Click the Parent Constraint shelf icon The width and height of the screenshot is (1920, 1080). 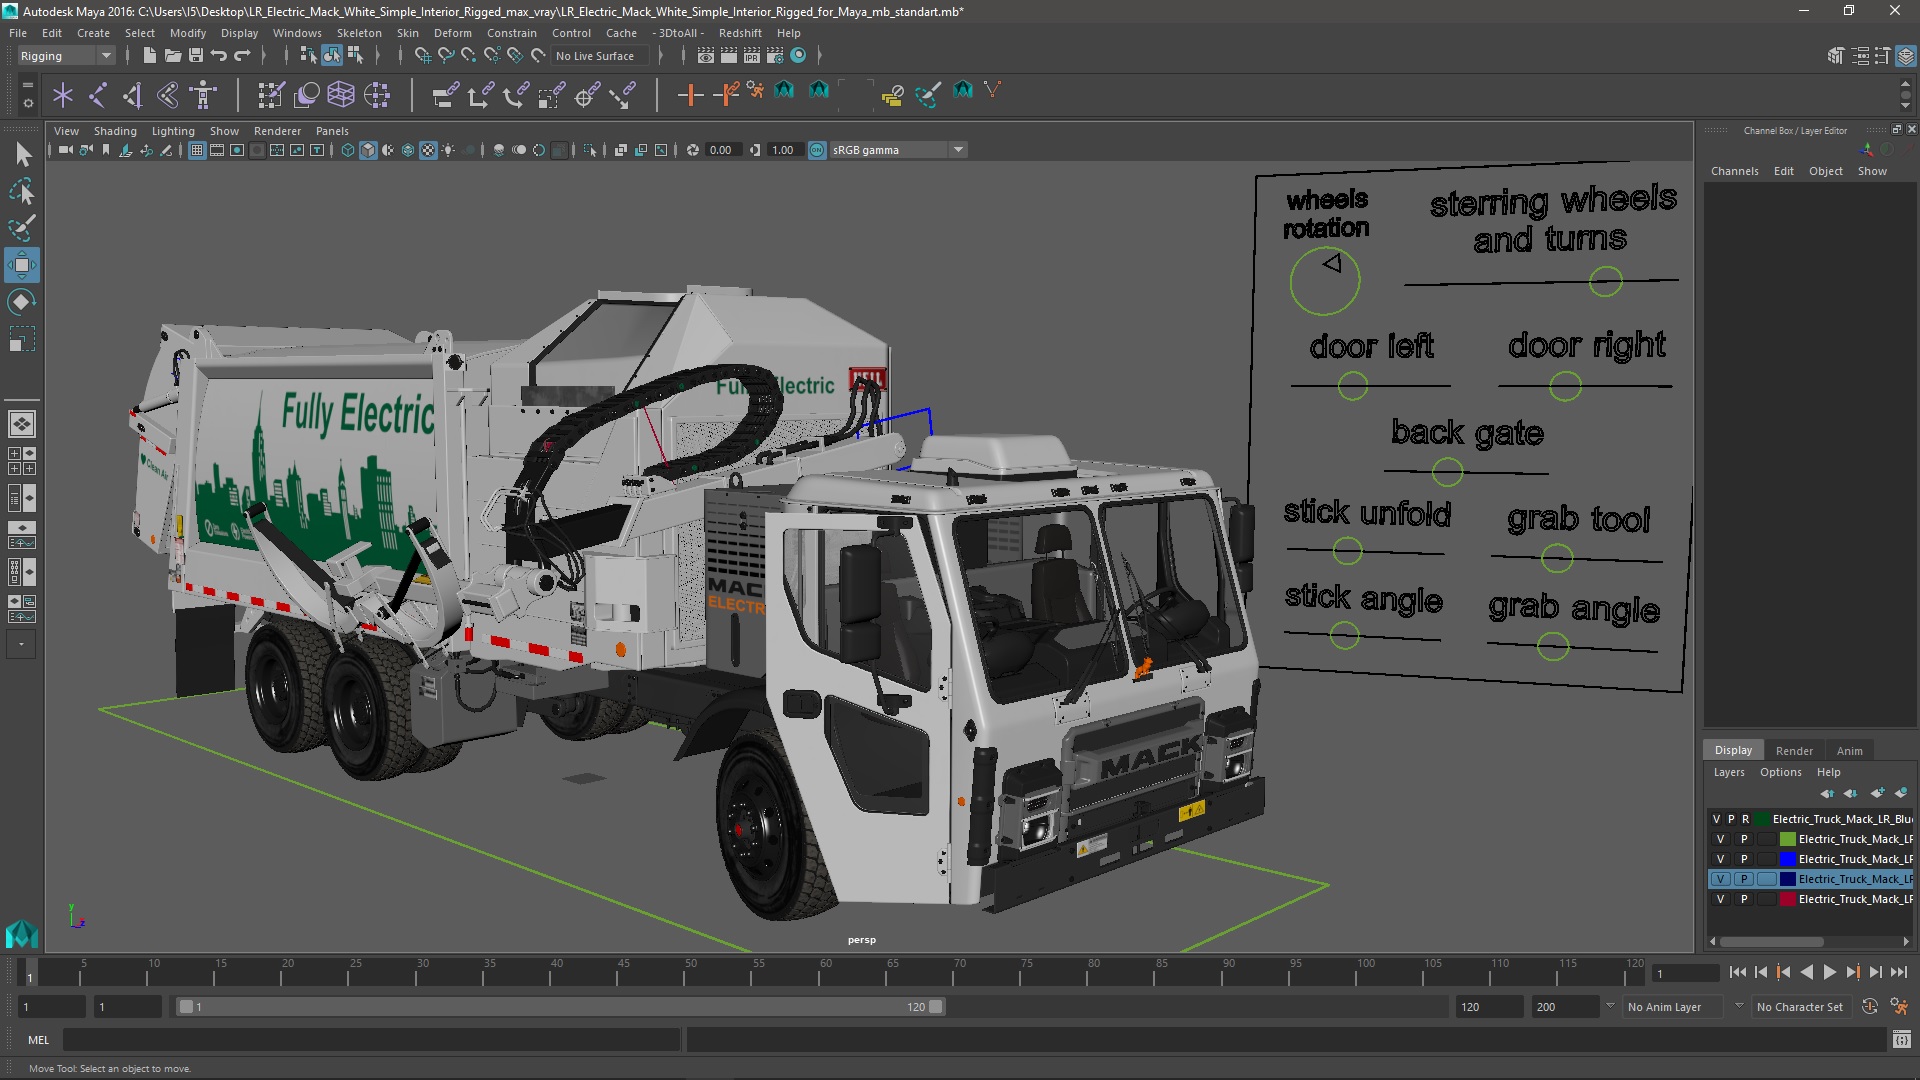(x=445, y=95)
